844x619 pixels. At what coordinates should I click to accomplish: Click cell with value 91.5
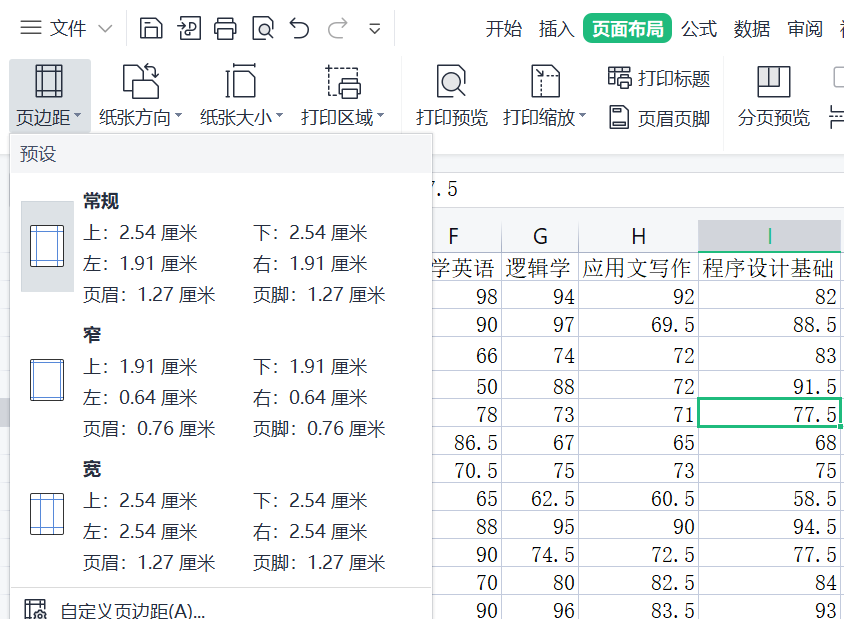(770, 385)
